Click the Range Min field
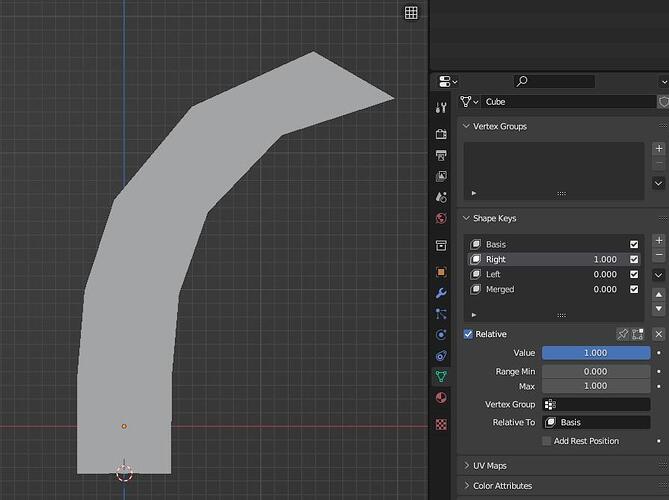 click(x=596, y=372)
